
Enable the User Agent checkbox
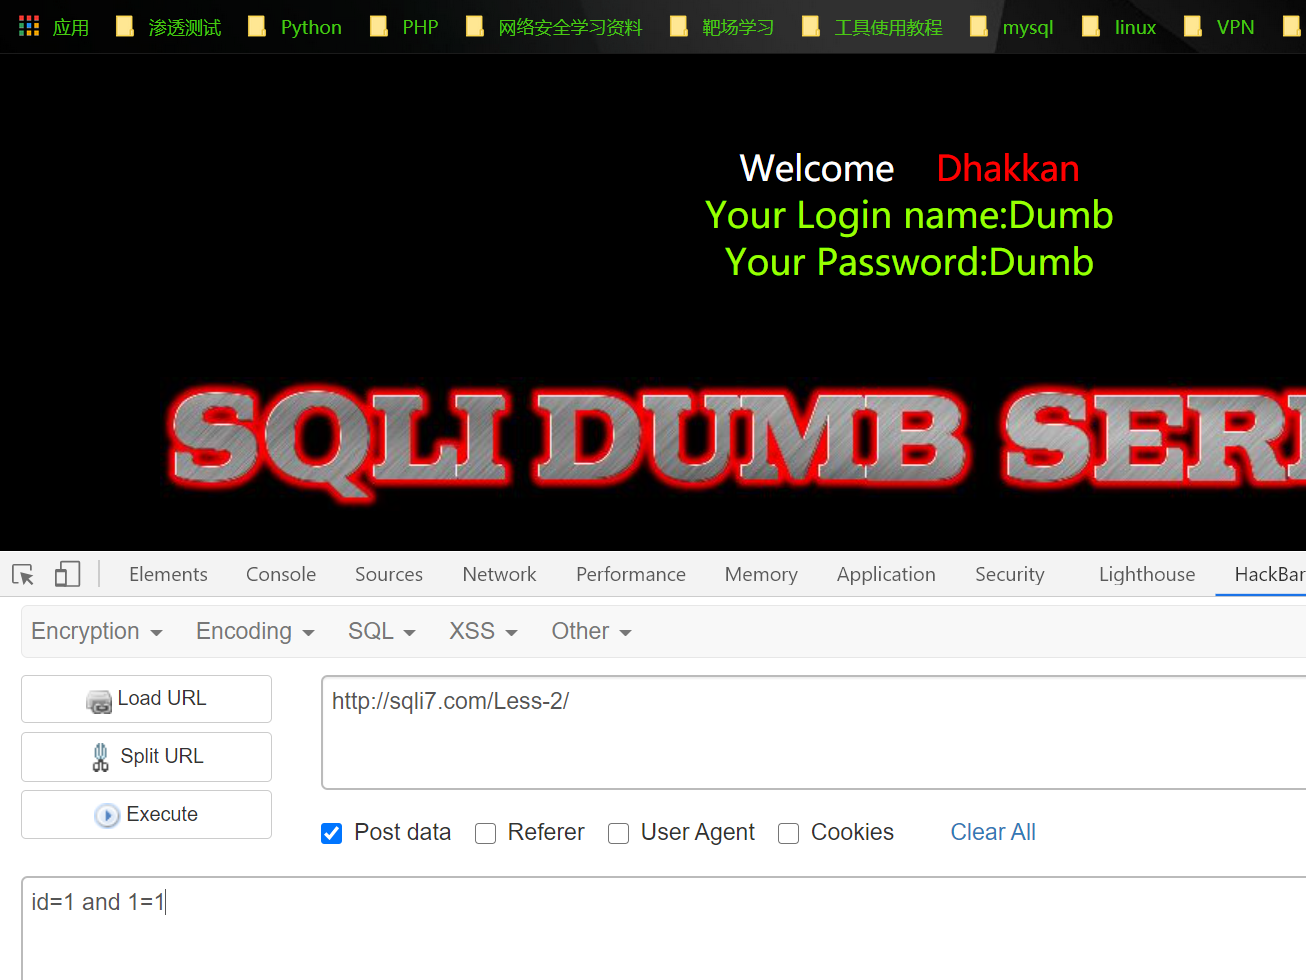[619, 833]
